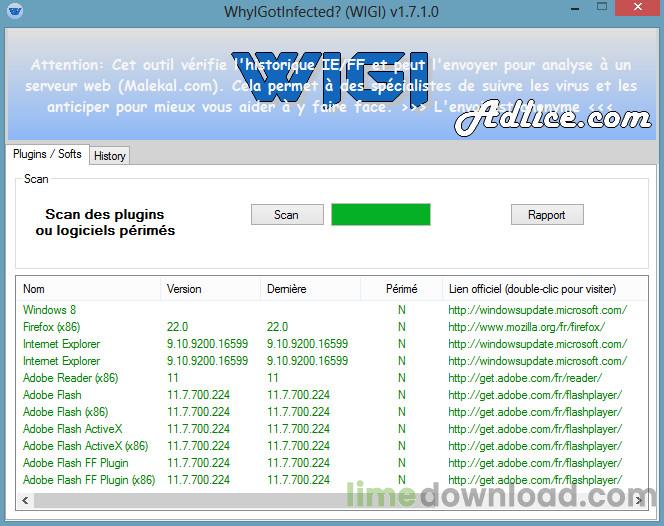The height and width of the screenshot is (526, 664).
Task: Select the Adobe Flash ActiveX (x86) entry
Action: coord(86,446)
